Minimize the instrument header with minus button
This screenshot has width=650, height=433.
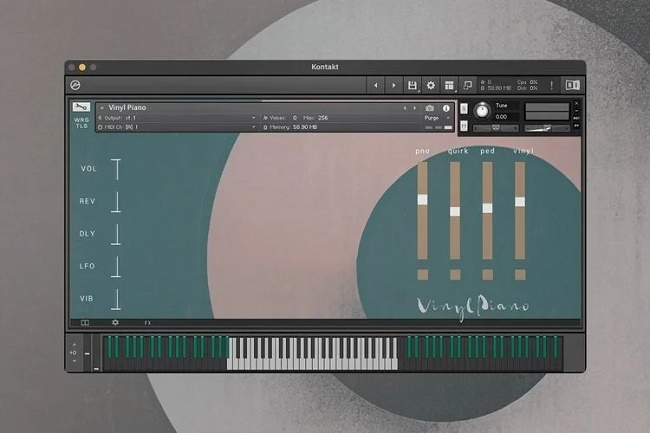point(576,111)
